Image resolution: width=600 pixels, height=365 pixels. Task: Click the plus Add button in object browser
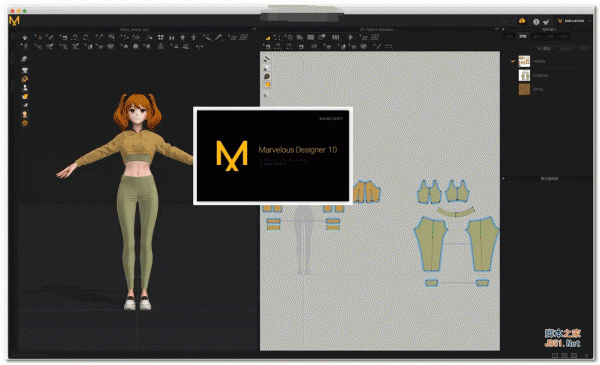pyautogui.click(x=544, y=49)
